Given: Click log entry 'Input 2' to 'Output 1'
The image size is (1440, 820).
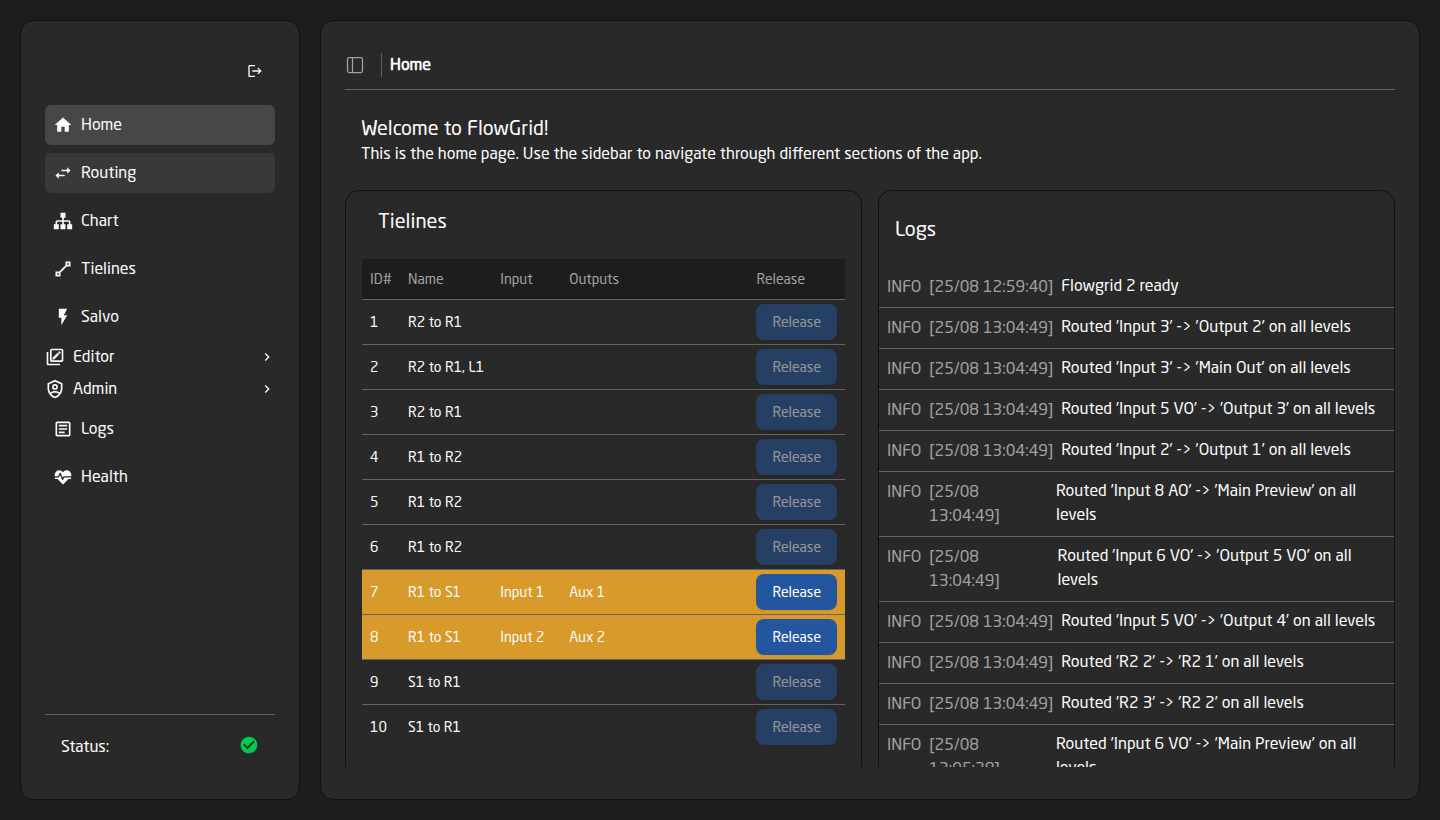Looking at the screenshot, I should point(1136,450).
